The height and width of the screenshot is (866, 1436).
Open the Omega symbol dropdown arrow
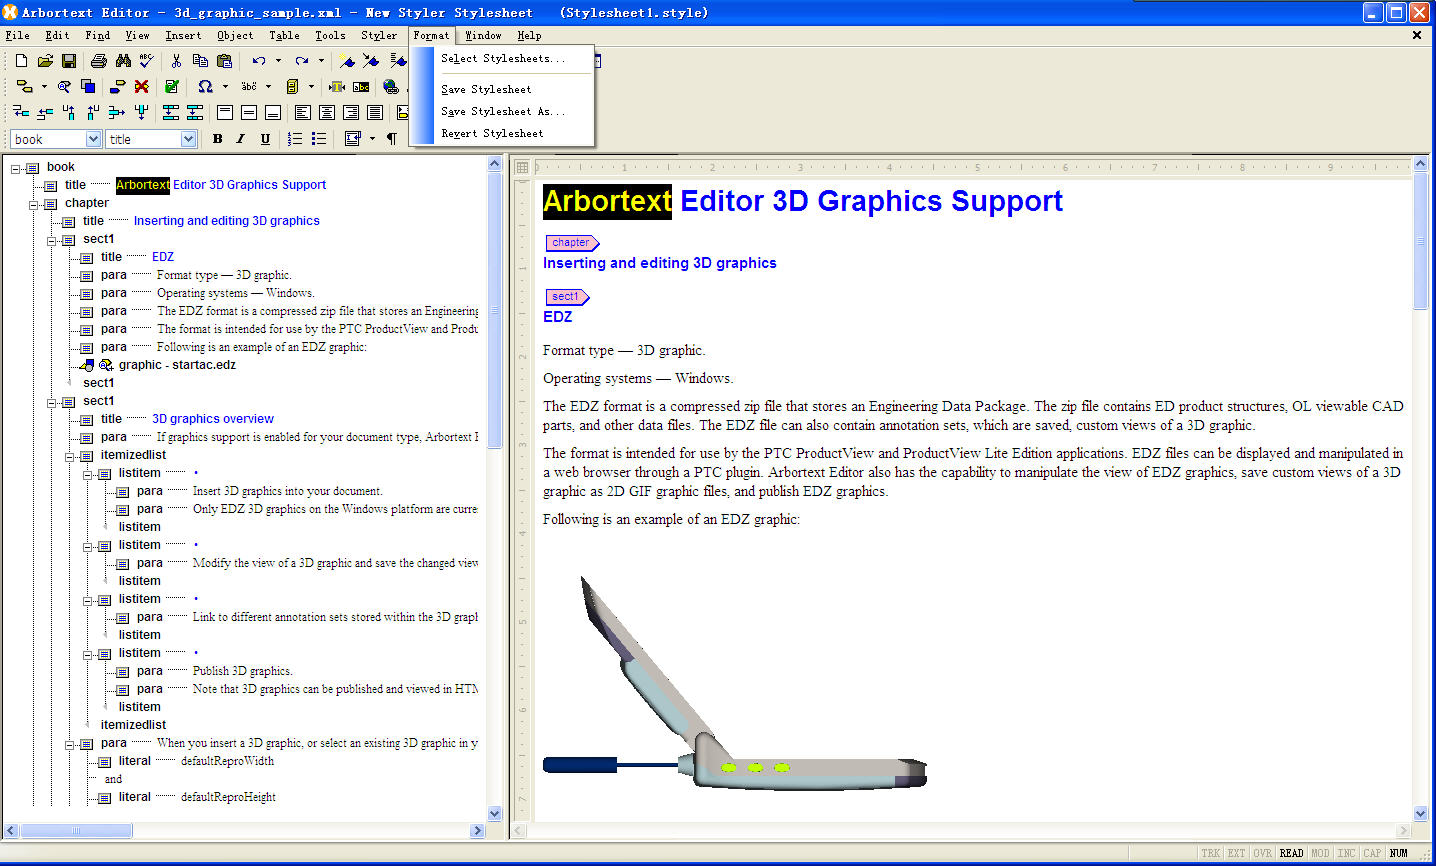click(225, 87)
